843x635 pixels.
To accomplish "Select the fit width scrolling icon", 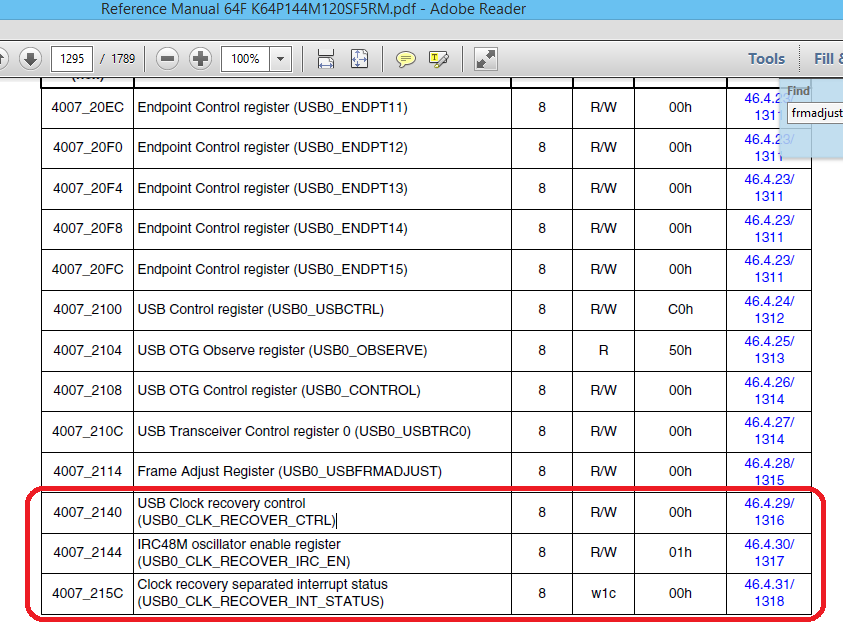I will [x=326, y=59].
